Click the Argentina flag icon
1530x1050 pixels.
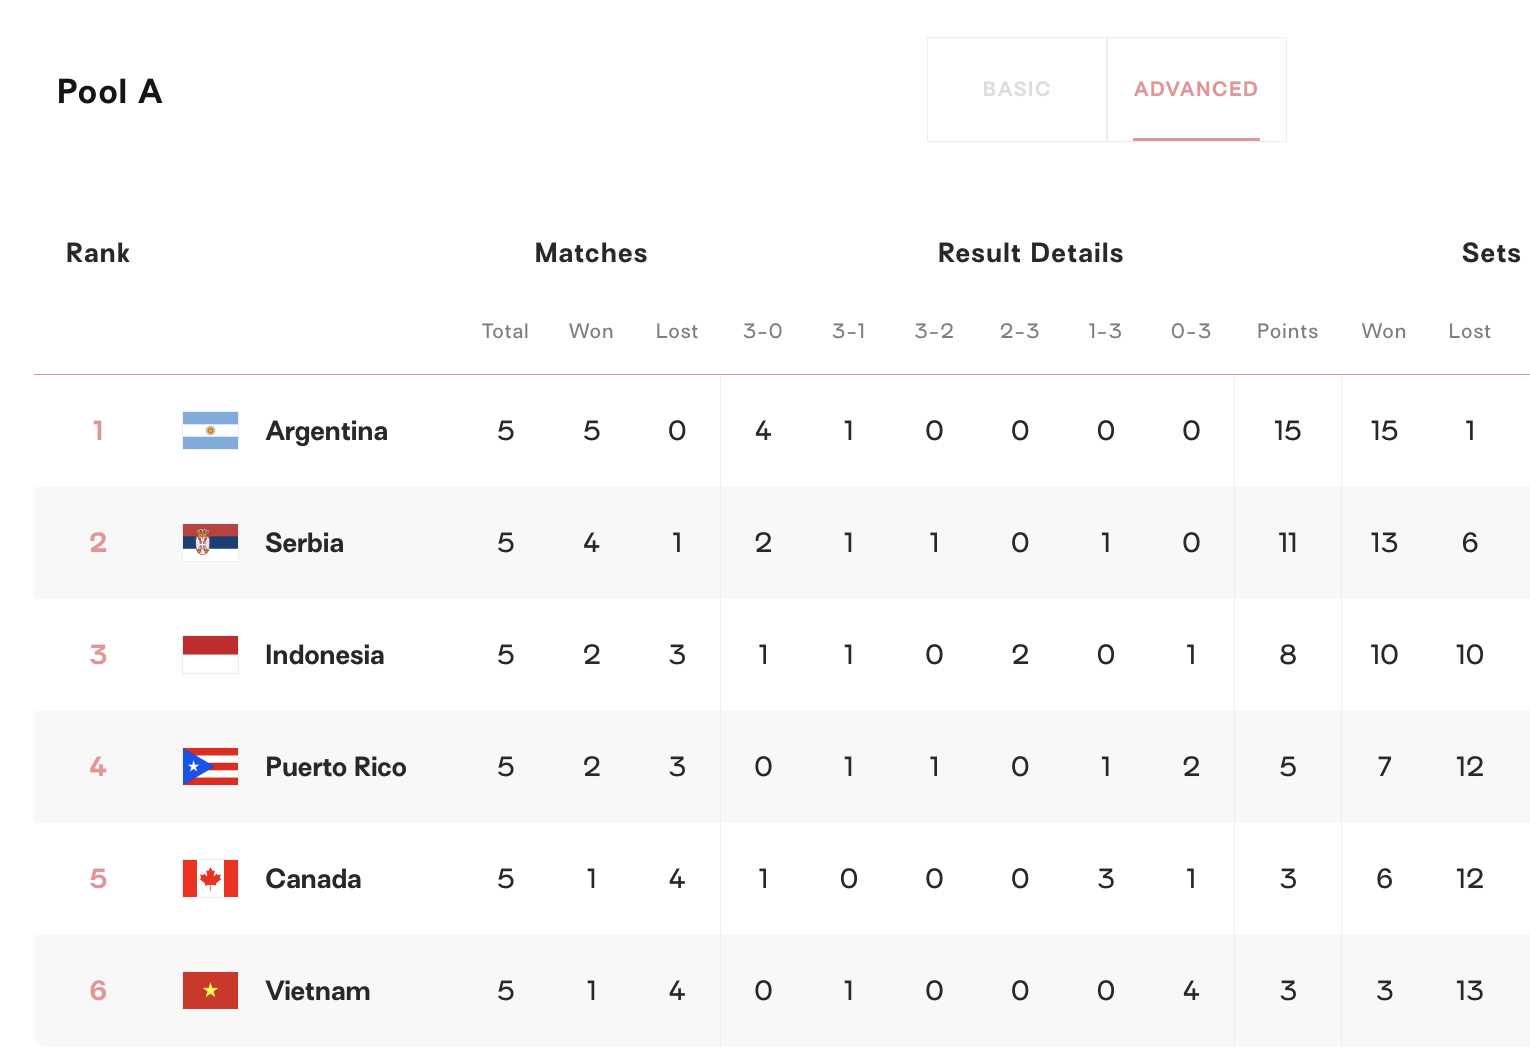point(210,431)
